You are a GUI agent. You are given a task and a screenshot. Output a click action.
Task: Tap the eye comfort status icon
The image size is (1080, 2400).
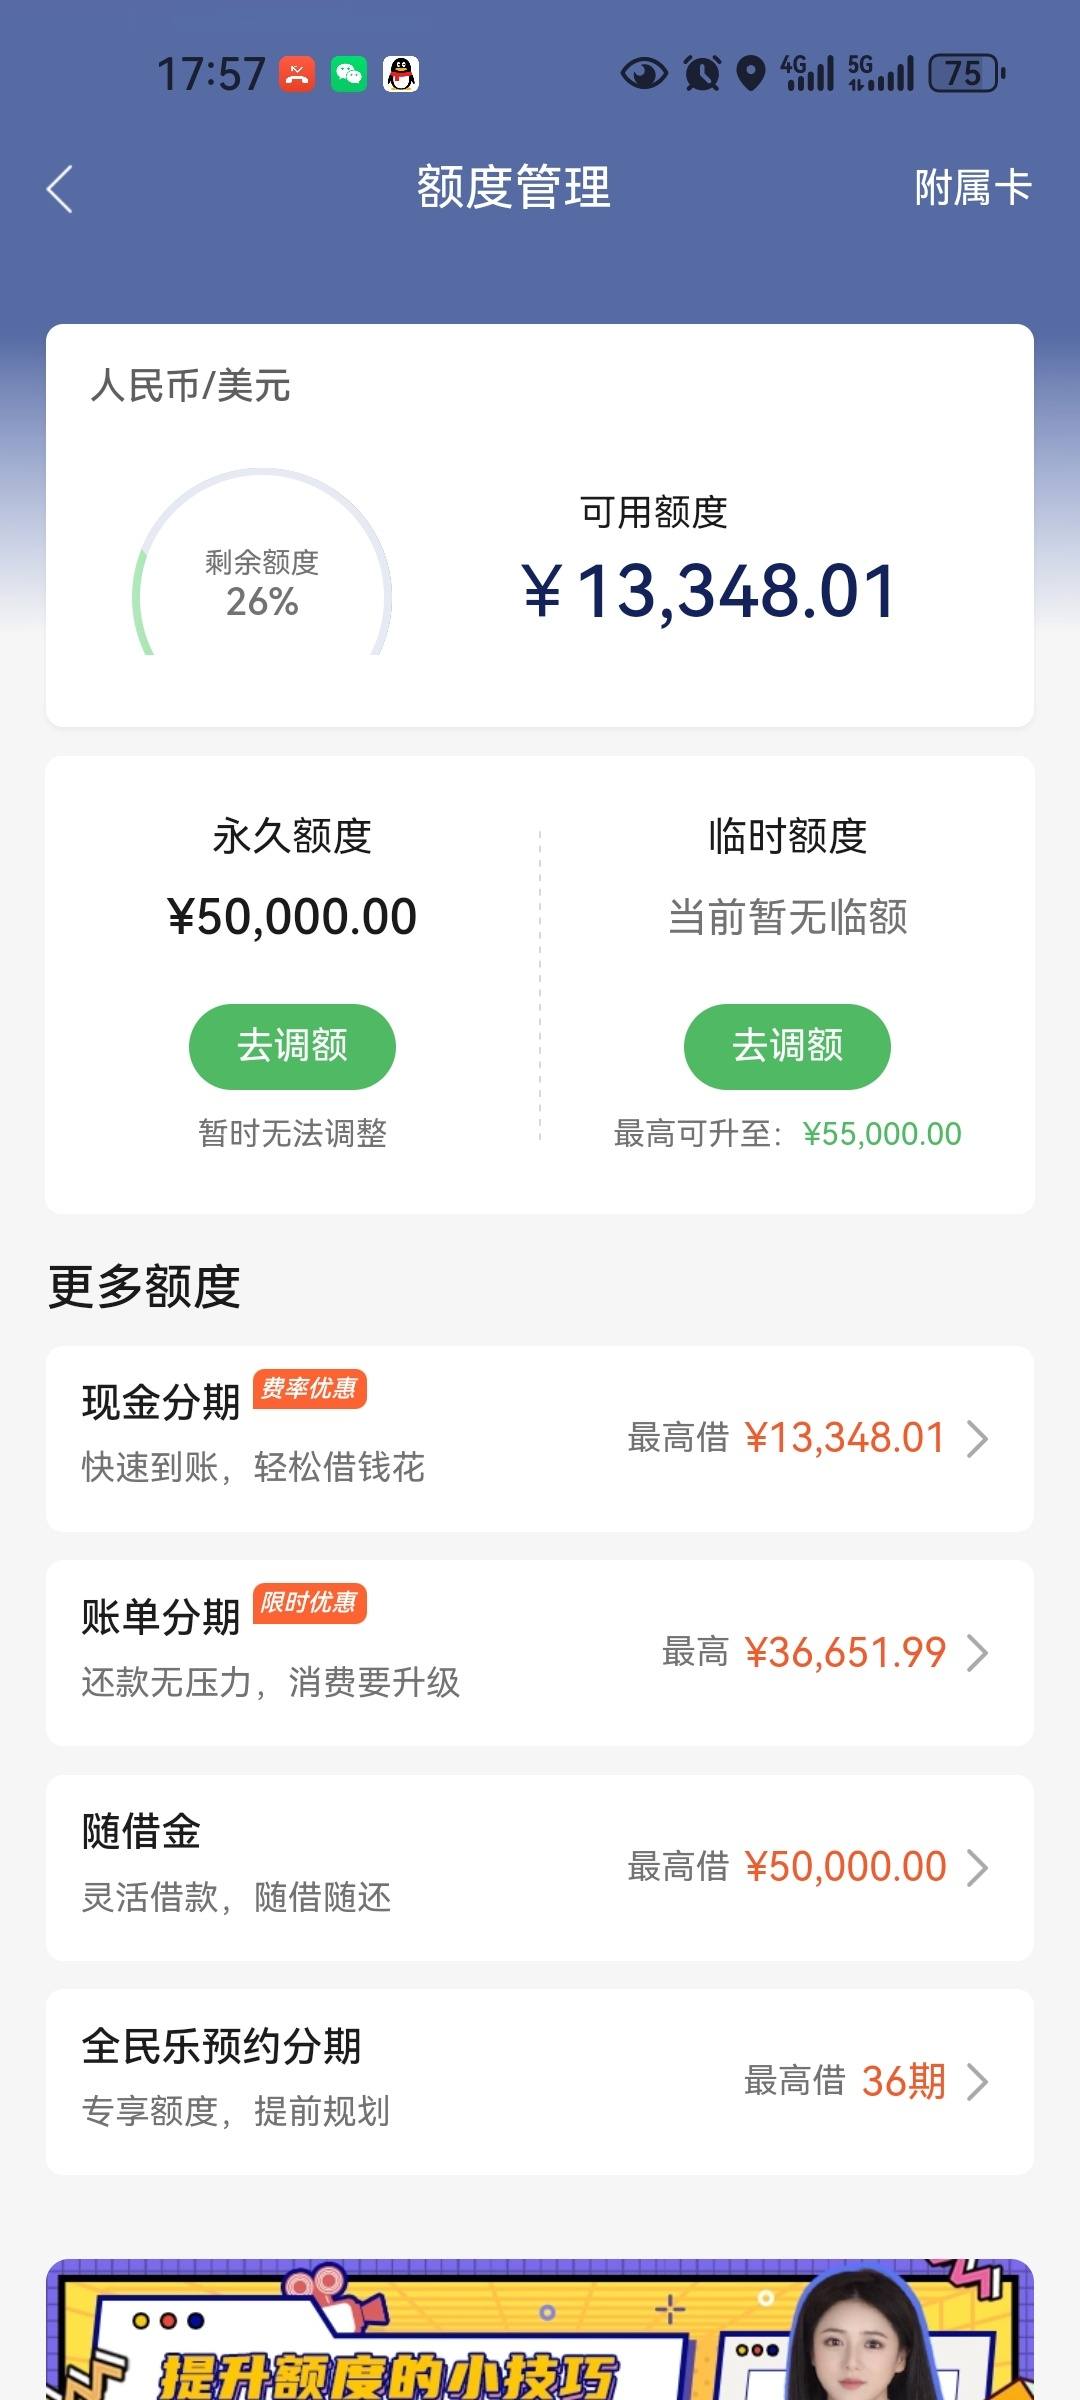tap(644, 74)
